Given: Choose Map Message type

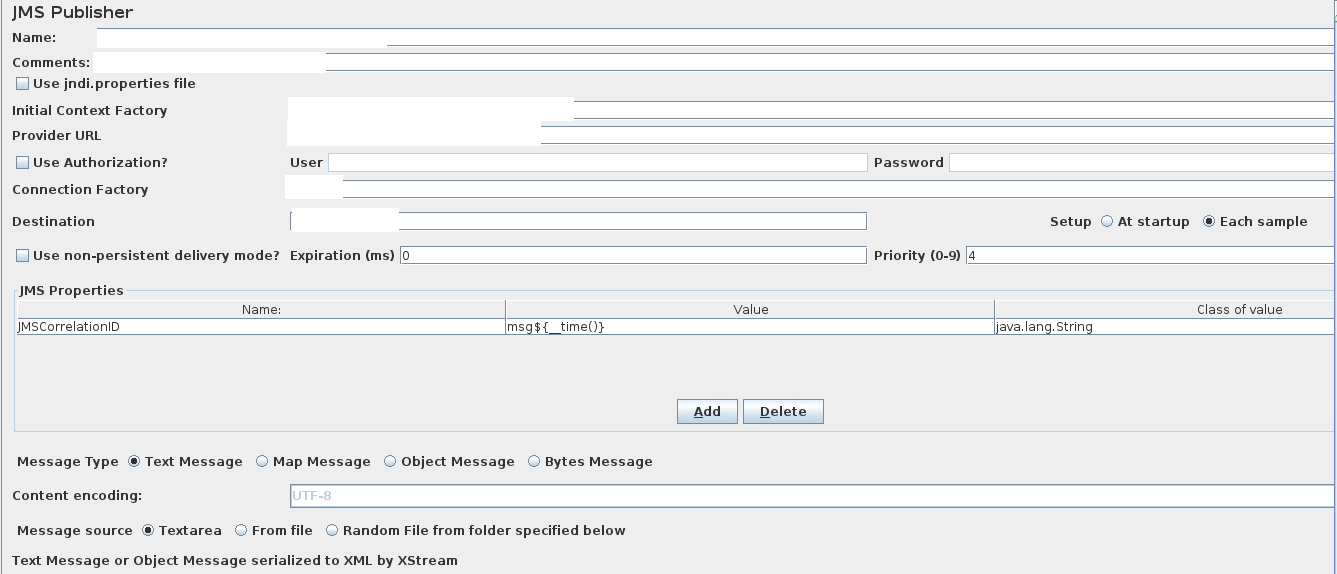Looking at the screenshot, I should (262, 462).
